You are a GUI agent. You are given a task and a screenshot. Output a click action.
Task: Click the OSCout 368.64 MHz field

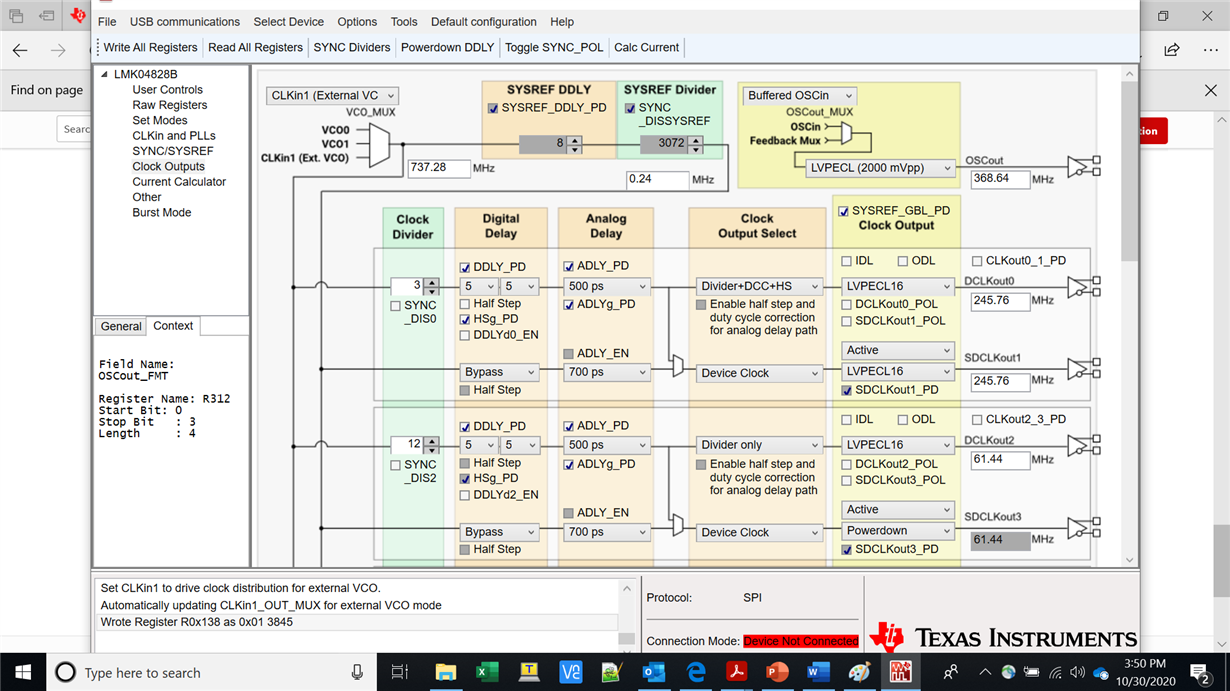1000,179
